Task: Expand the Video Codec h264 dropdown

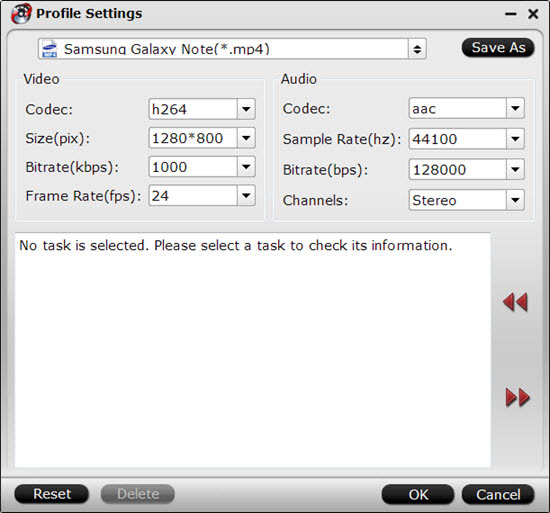Action: pyautogui.click(x=246, y=109)
